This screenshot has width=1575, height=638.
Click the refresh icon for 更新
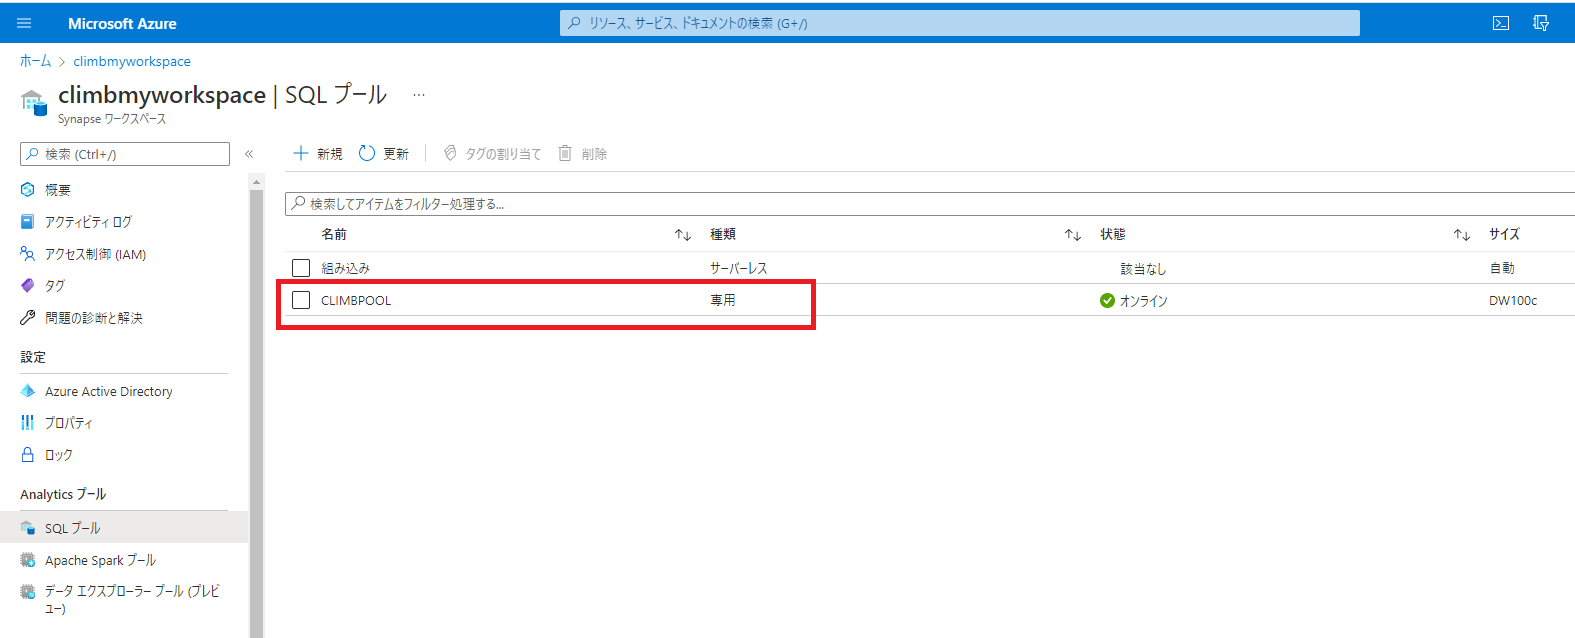(x=367, y=153)
